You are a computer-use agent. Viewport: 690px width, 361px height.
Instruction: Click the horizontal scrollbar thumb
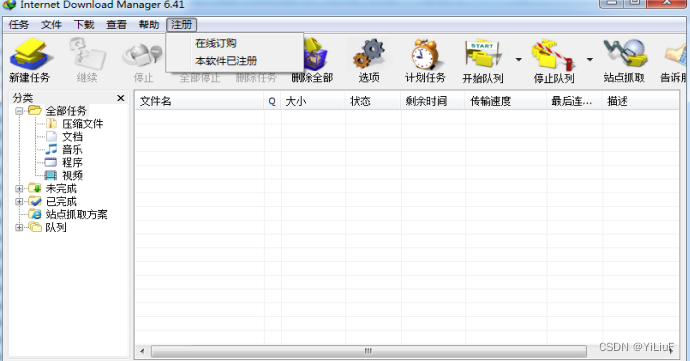click(369, 351)
